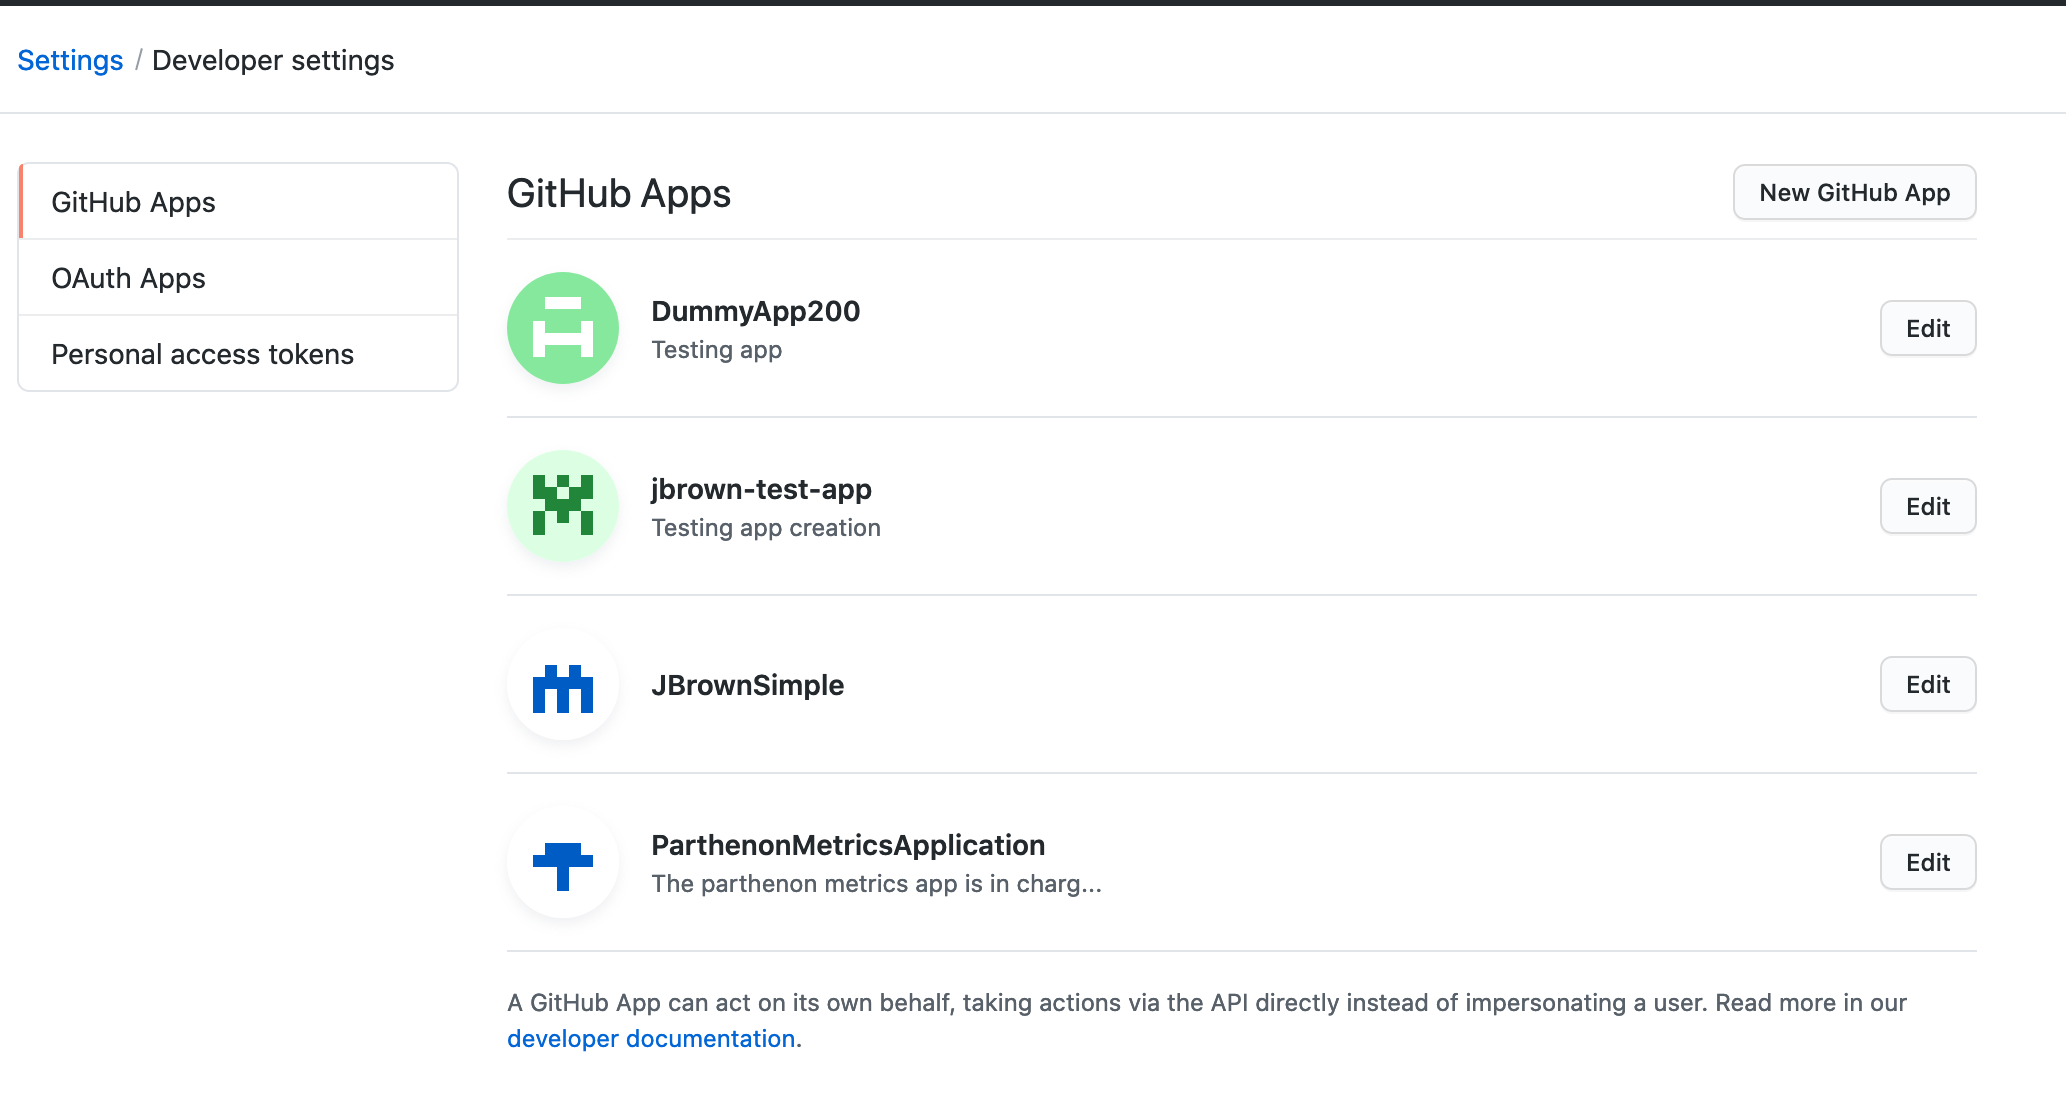Click the 'GitHub Apps' page heading

619,193
